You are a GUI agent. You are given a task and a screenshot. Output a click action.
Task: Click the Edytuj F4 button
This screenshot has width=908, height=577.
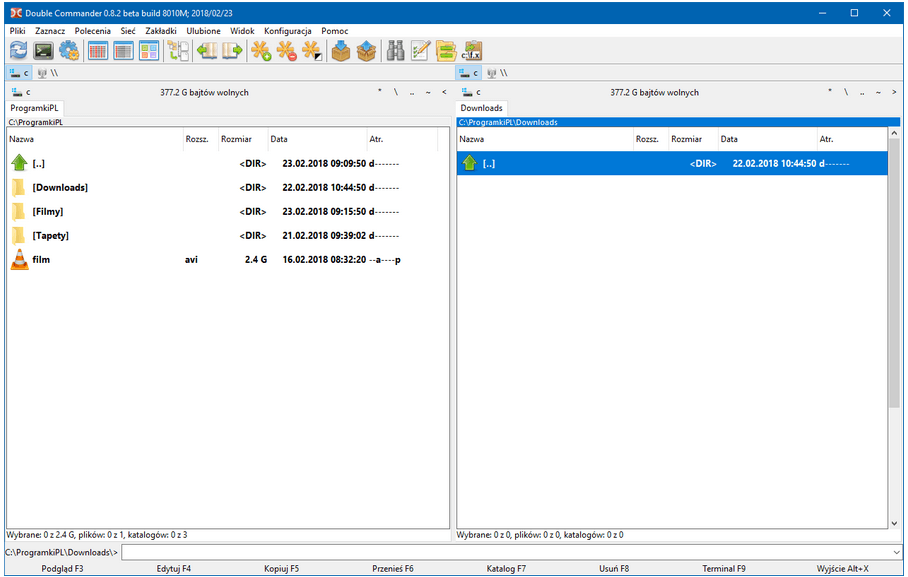(x=174, y=568)
